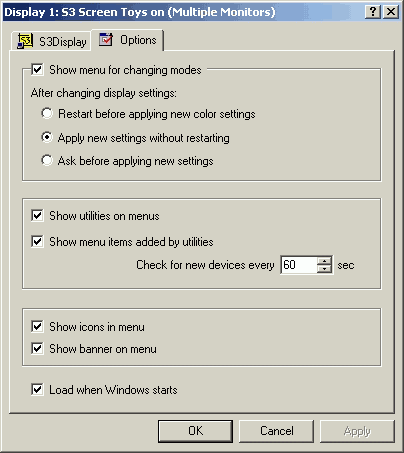Image resolution: width=404 pixels, height=453 pixels.
Task: Click the S3Display tab icon
Action: [x=25, y=41]
